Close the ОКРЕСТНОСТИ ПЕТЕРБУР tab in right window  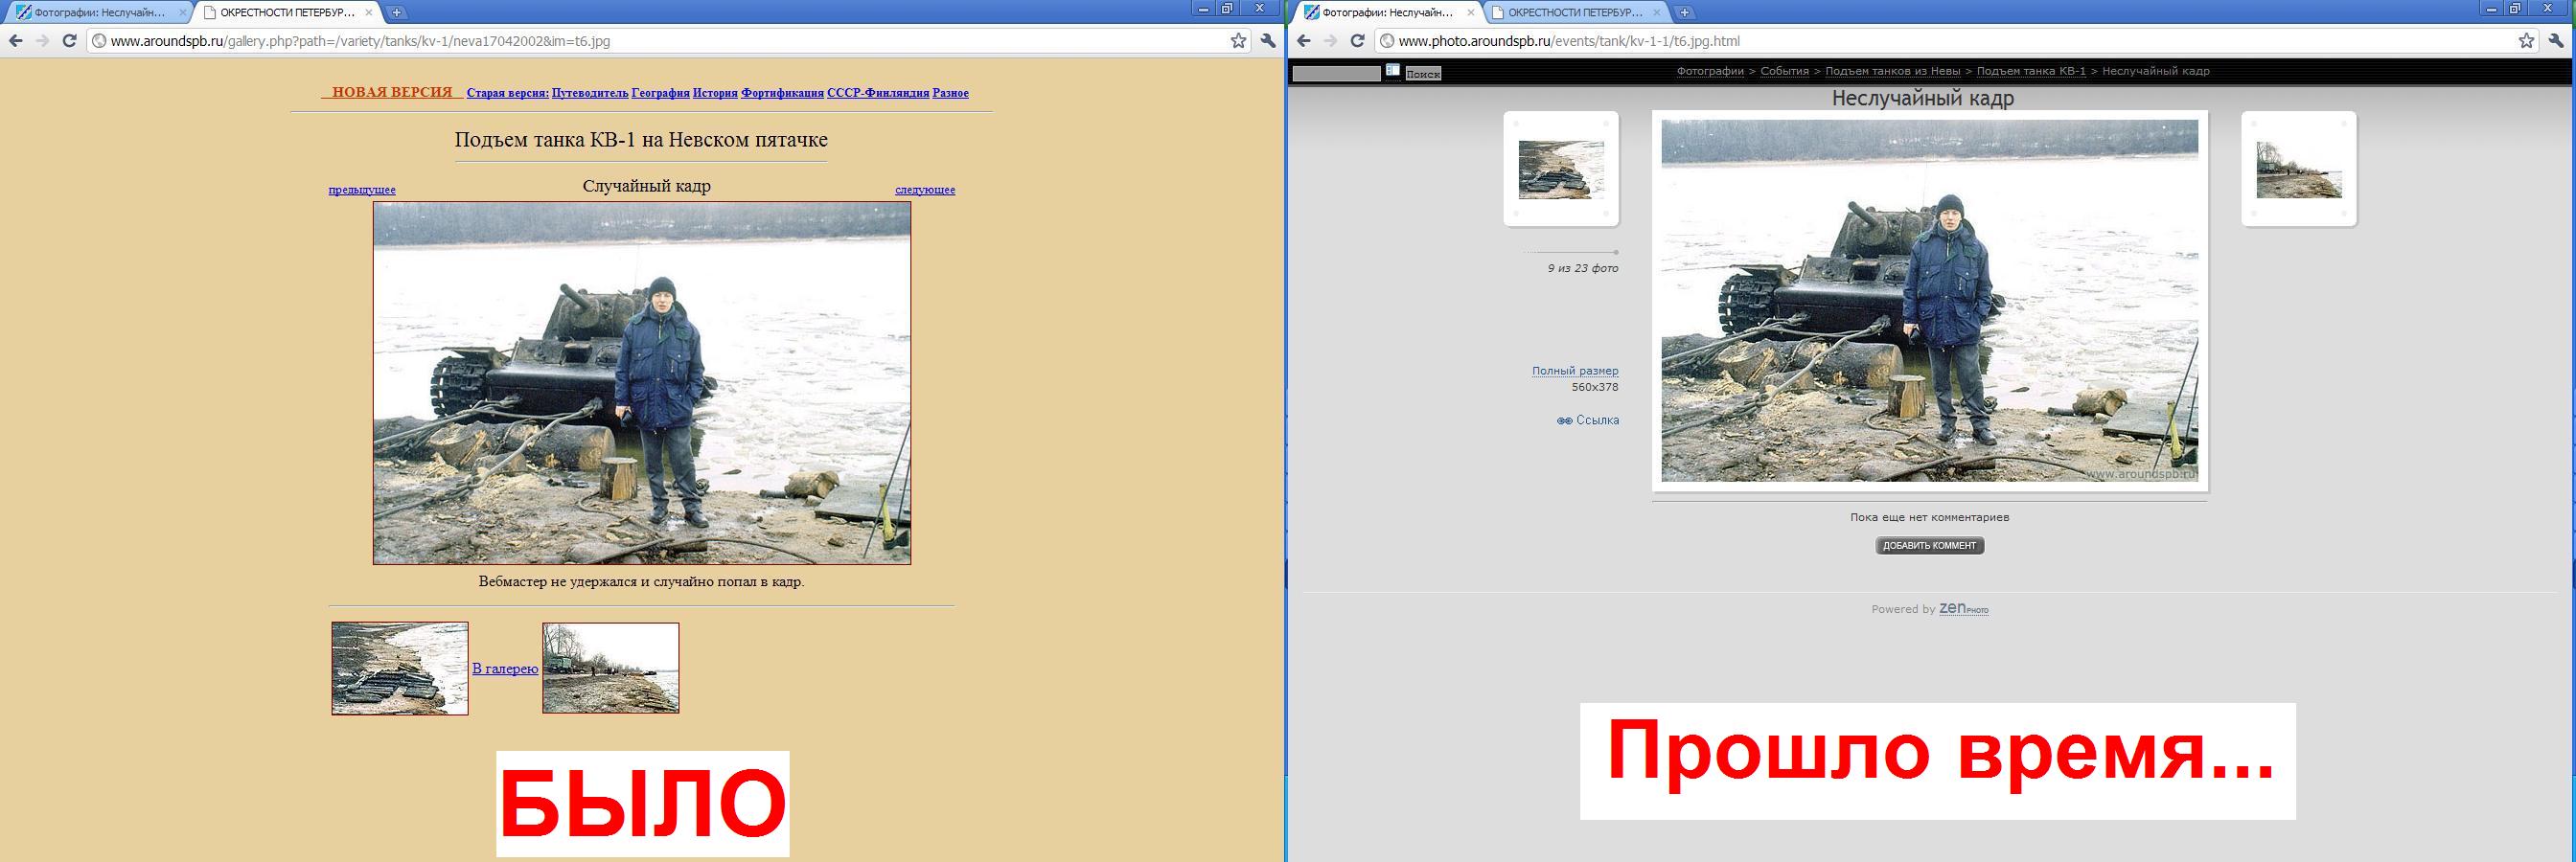pyautogui.click(x=1658, y=13)
